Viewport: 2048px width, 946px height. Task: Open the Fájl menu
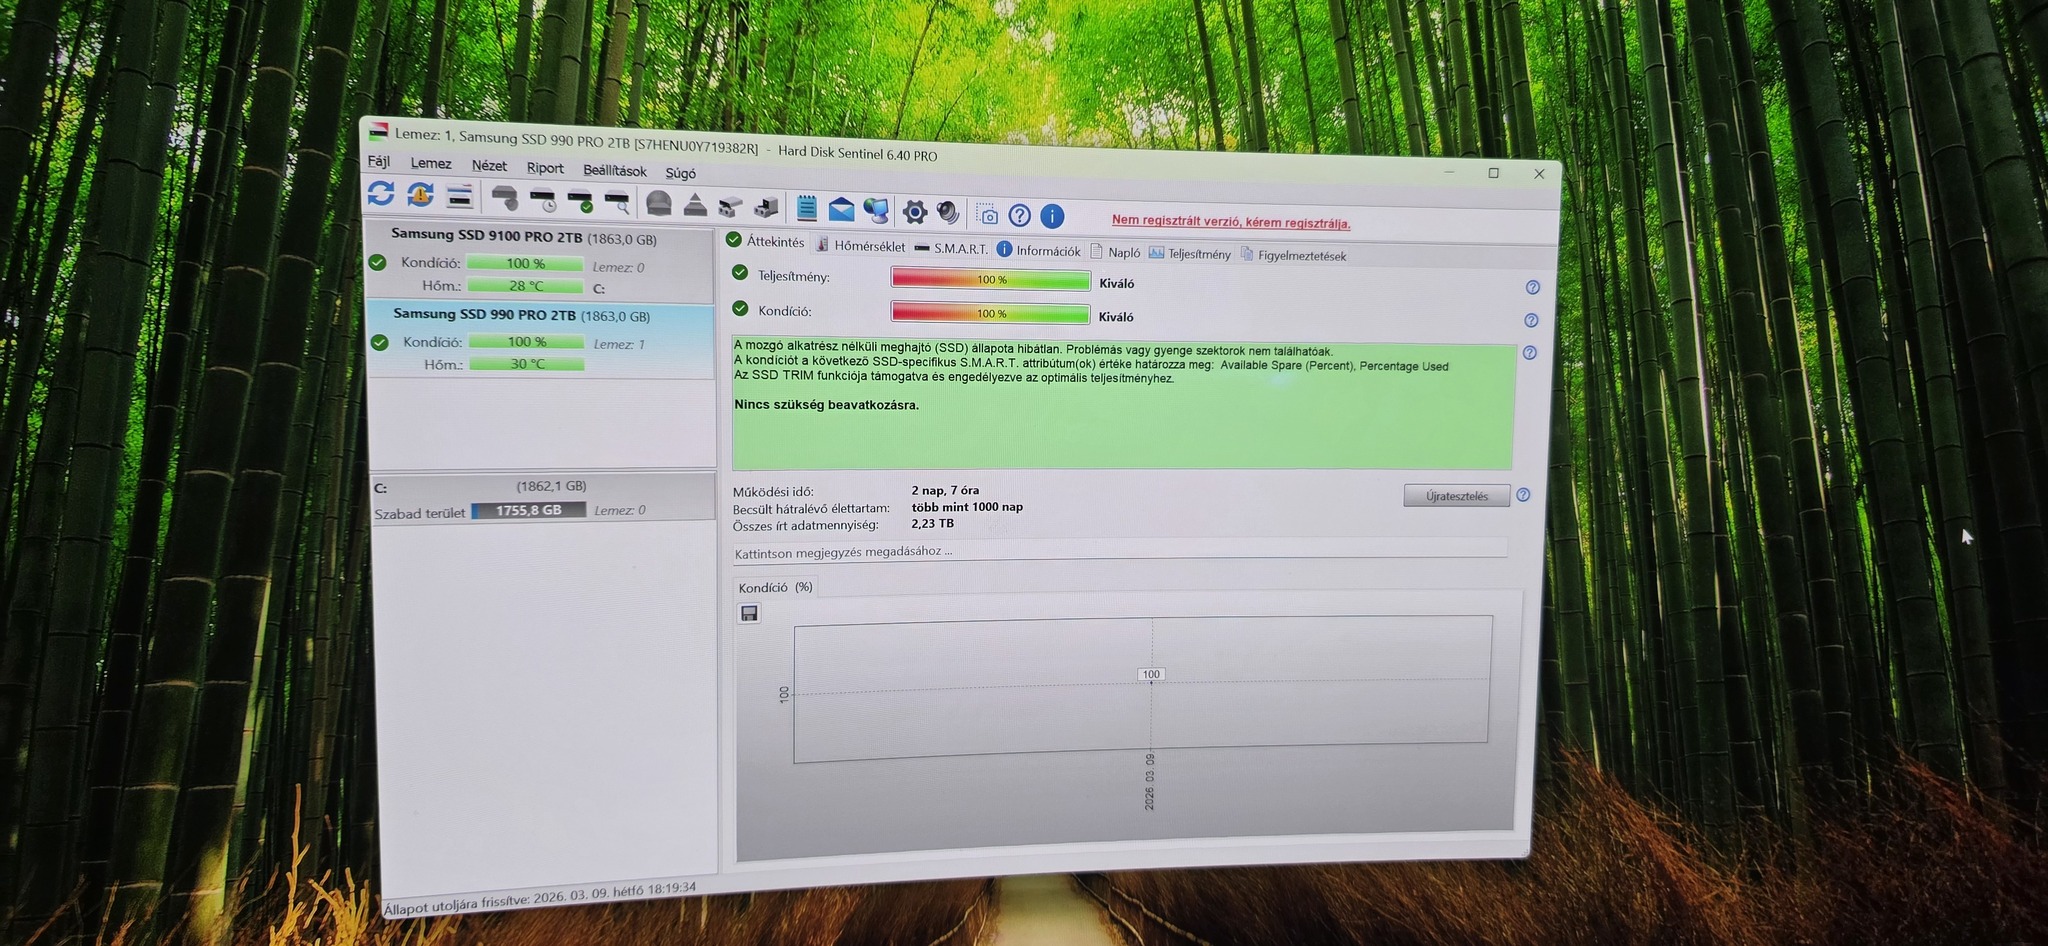coord(379,161)
